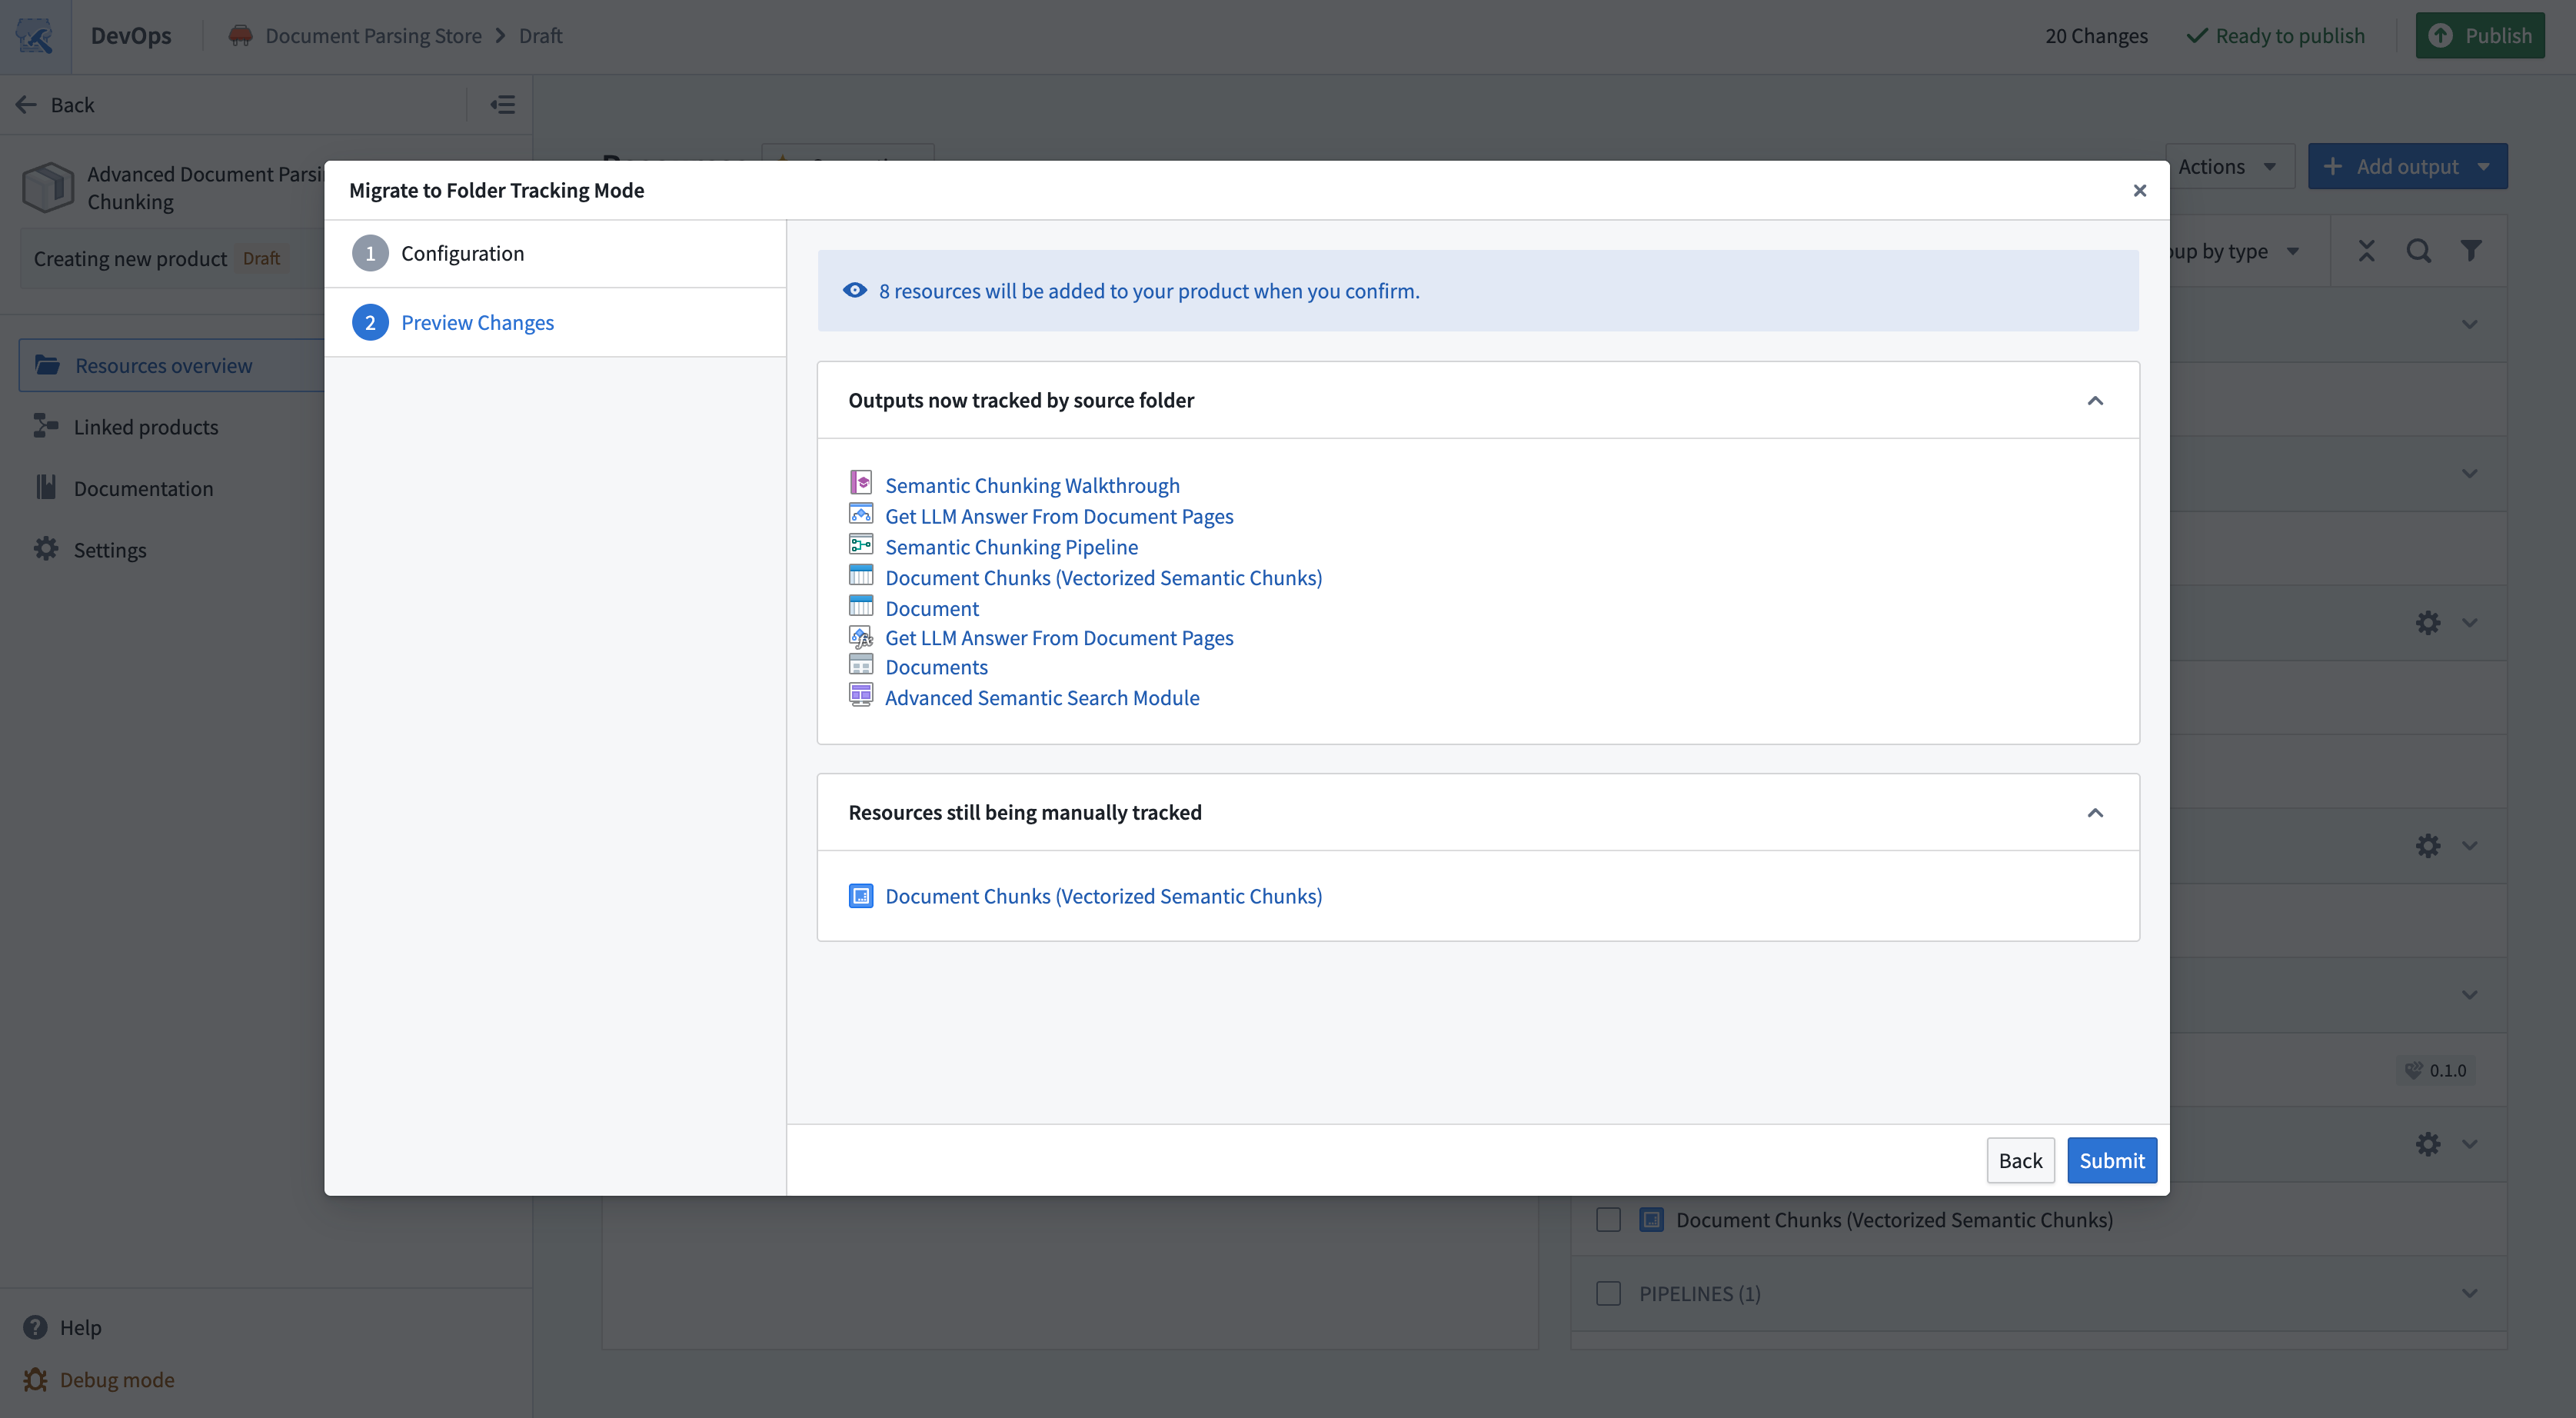Expand the Add output dropdown arrow
Image resolution: width=2576 pixels, height=1418 pixels.
coord(2487,166)
